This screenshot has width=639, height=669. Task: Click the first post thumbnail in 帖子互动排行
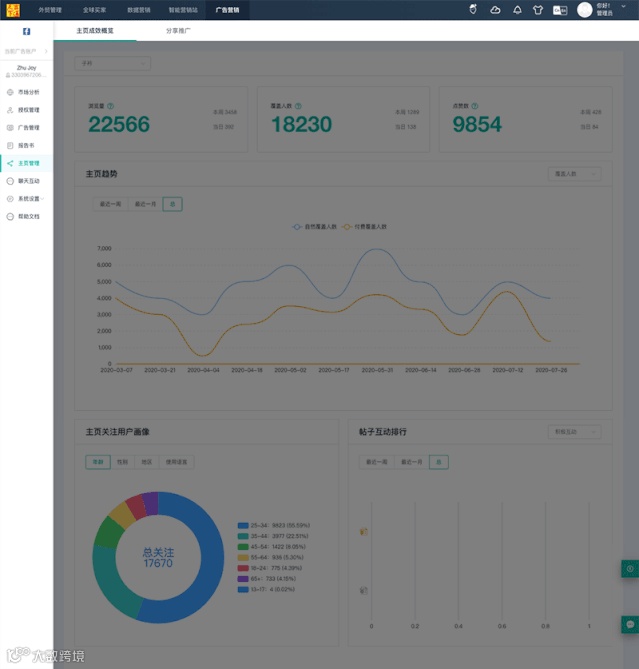pos(364,532)
